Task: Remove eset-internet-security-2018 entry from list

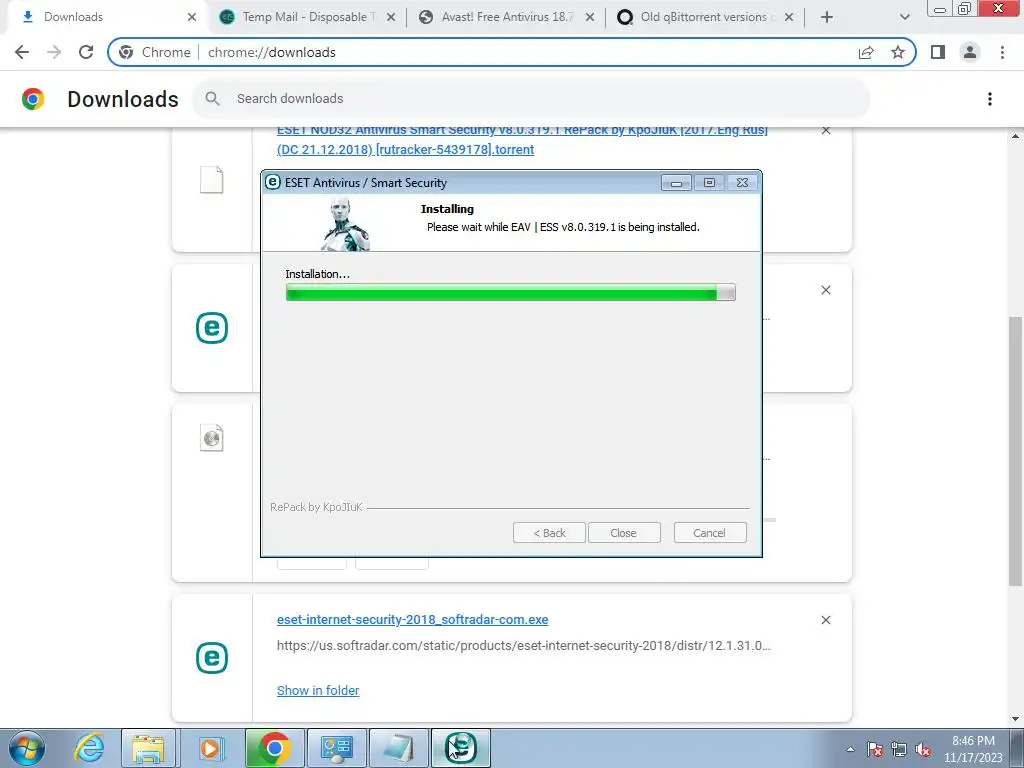Action: coord(825,620)
